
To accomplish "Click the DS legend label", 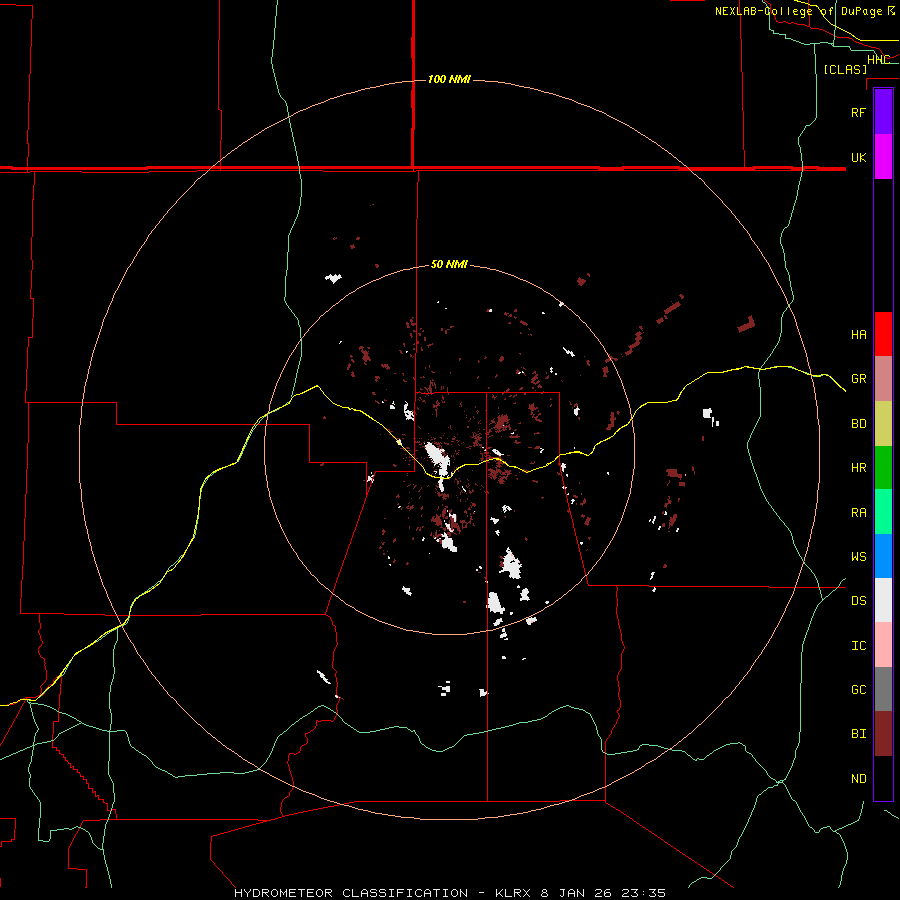I will [858, 601].
